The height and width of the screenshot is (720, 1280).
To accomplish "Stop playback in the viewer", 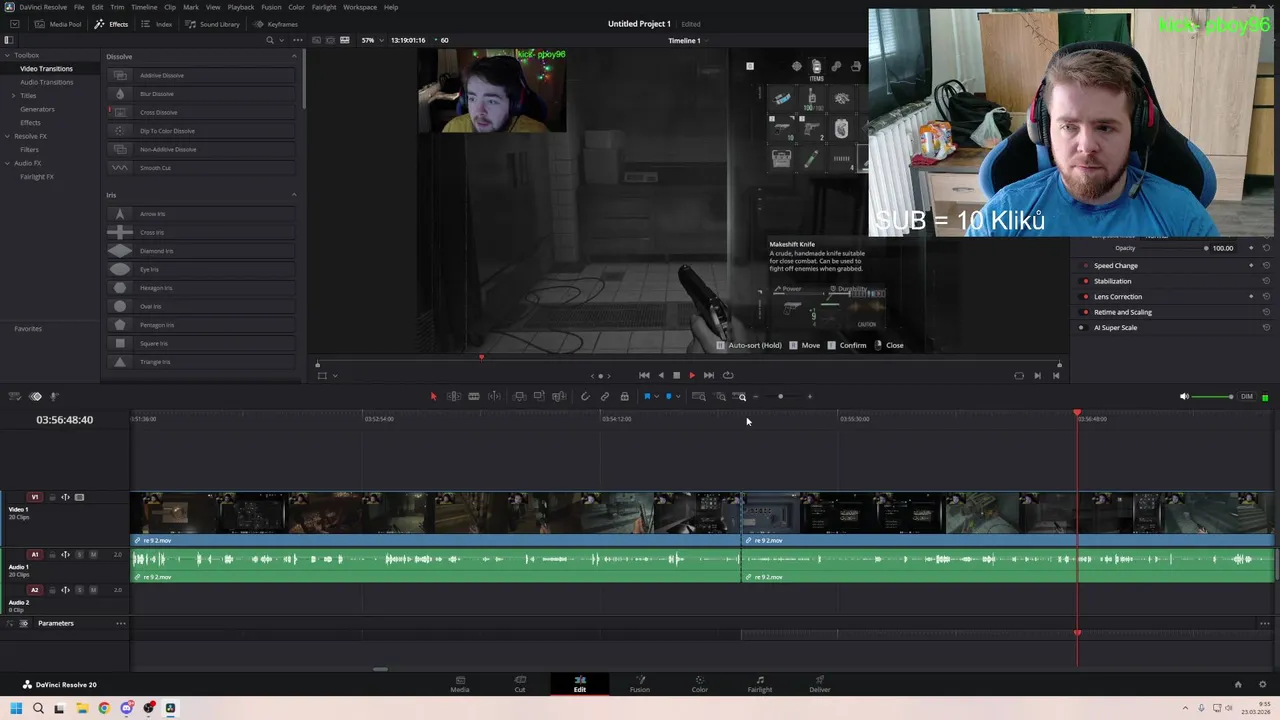I will 676,375.
